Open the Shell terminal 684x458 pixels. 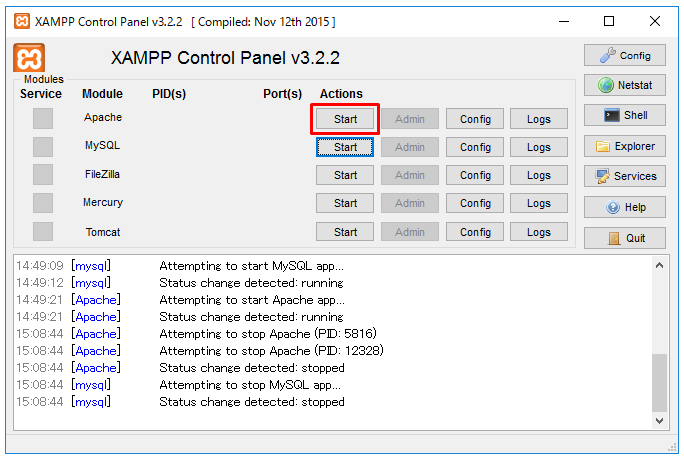pyautogui.click(x=625, y=115)
